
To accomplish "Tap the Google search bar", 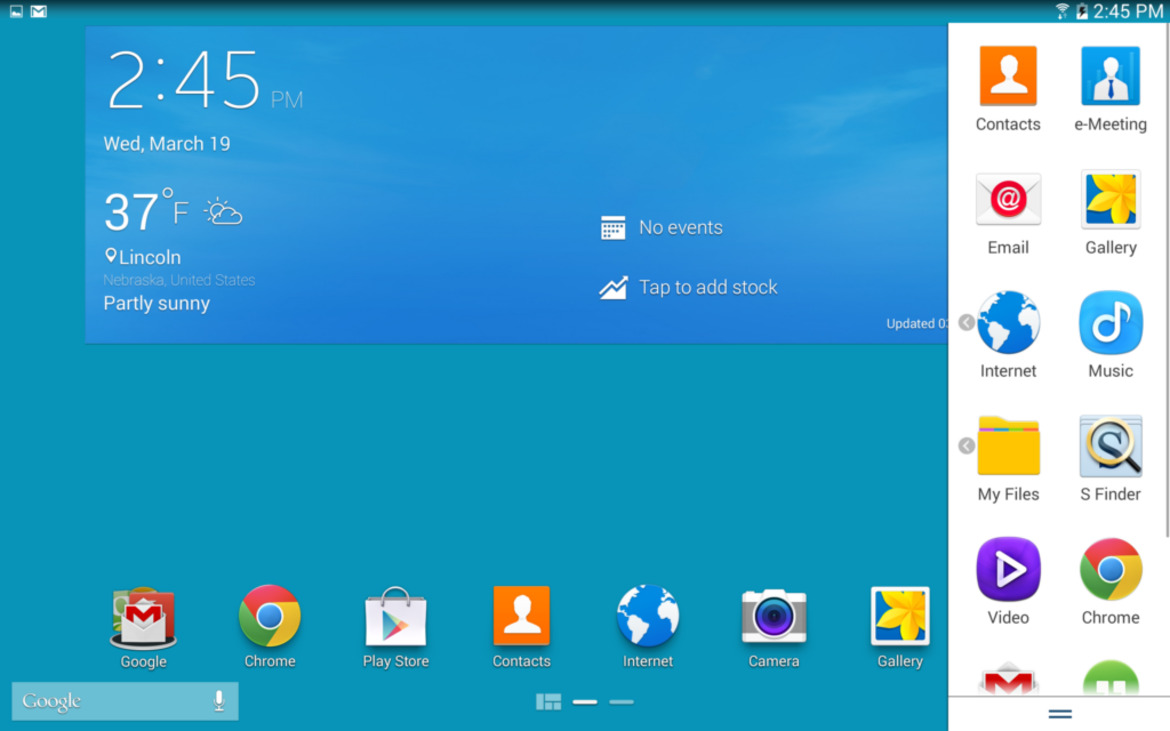I will [x=125, y=700].
